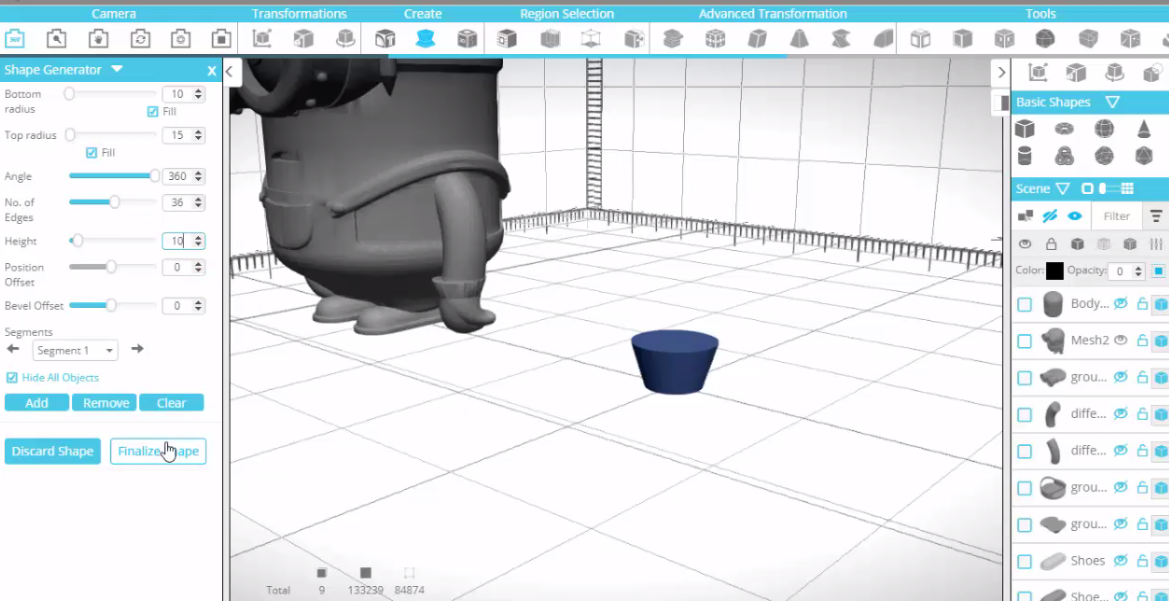Add a cube from Basic Shapes
The width and height of the screenshot is (1169, 601).
[x=1024, y=129]
